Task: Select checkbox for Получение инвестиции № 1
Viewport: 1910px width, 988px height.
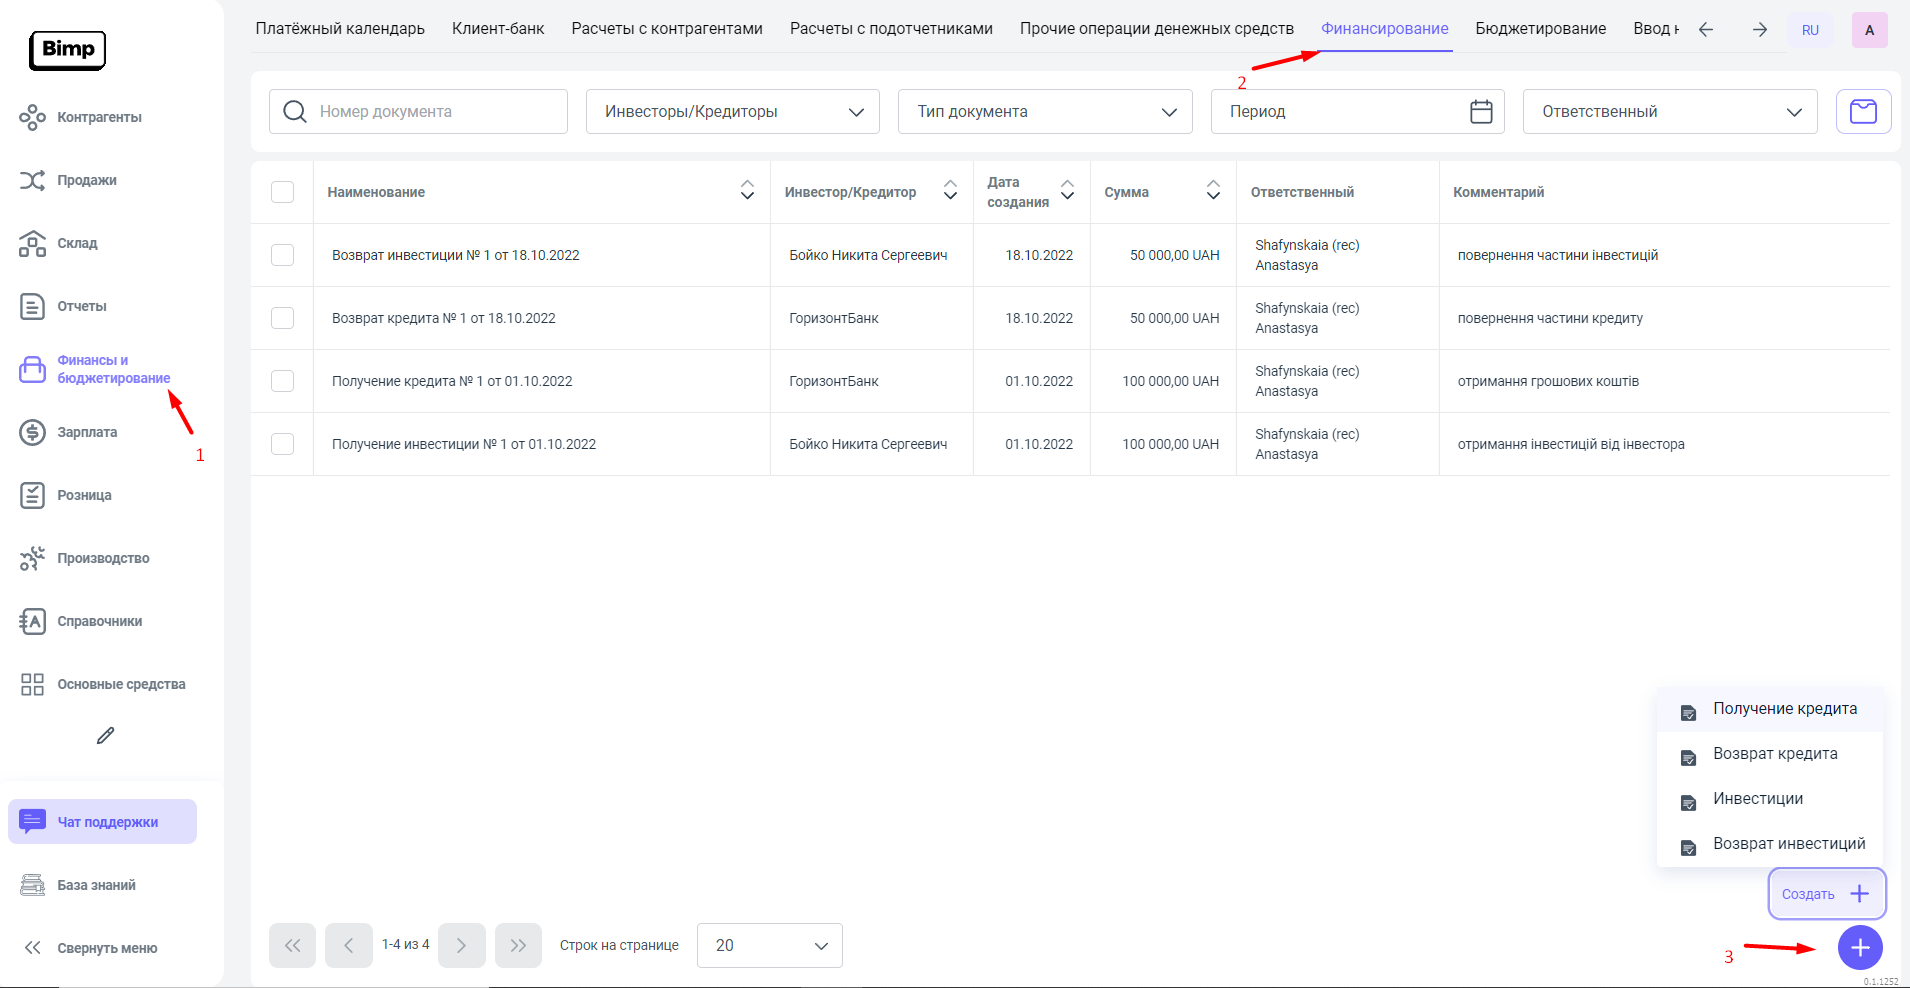Action: coord(282,444)
